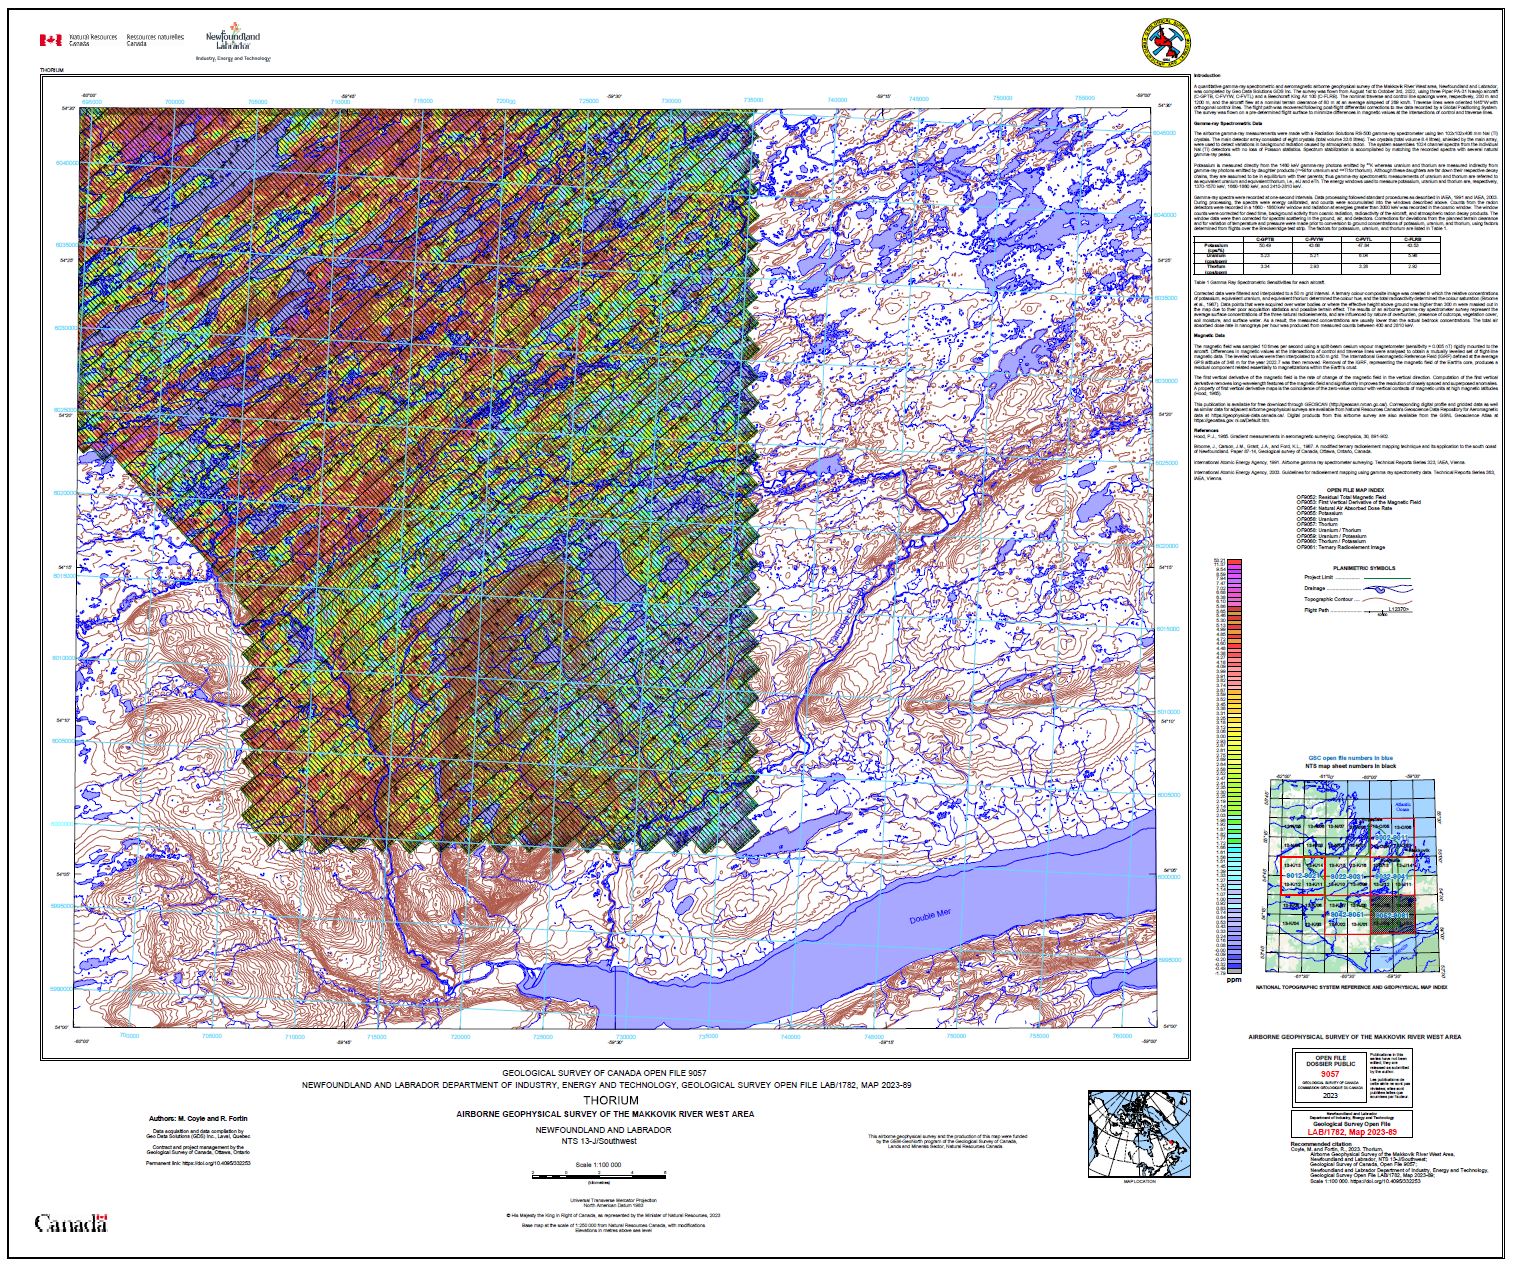1513x1266 pixels.
Task: Click the 'Magnetic Data' heading
Action: [1209, 336]
